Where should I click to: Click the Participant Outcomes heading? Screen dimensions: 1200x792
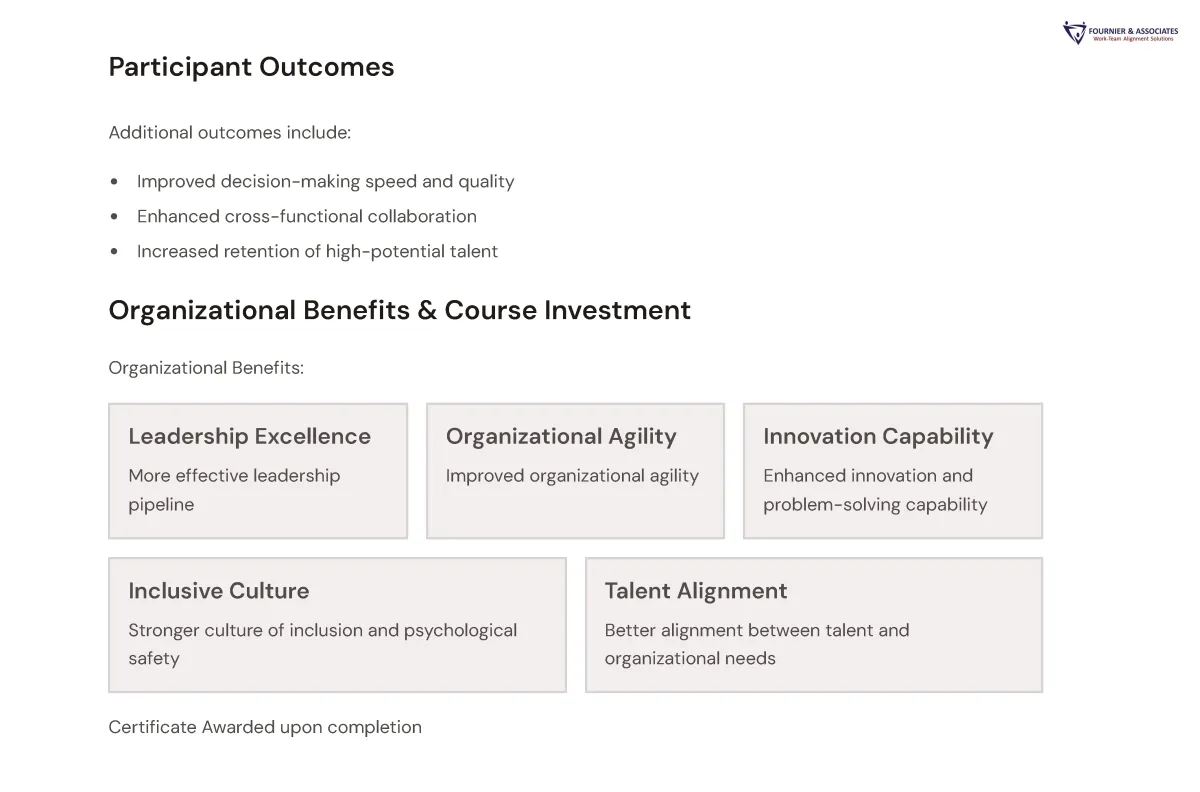251,67
